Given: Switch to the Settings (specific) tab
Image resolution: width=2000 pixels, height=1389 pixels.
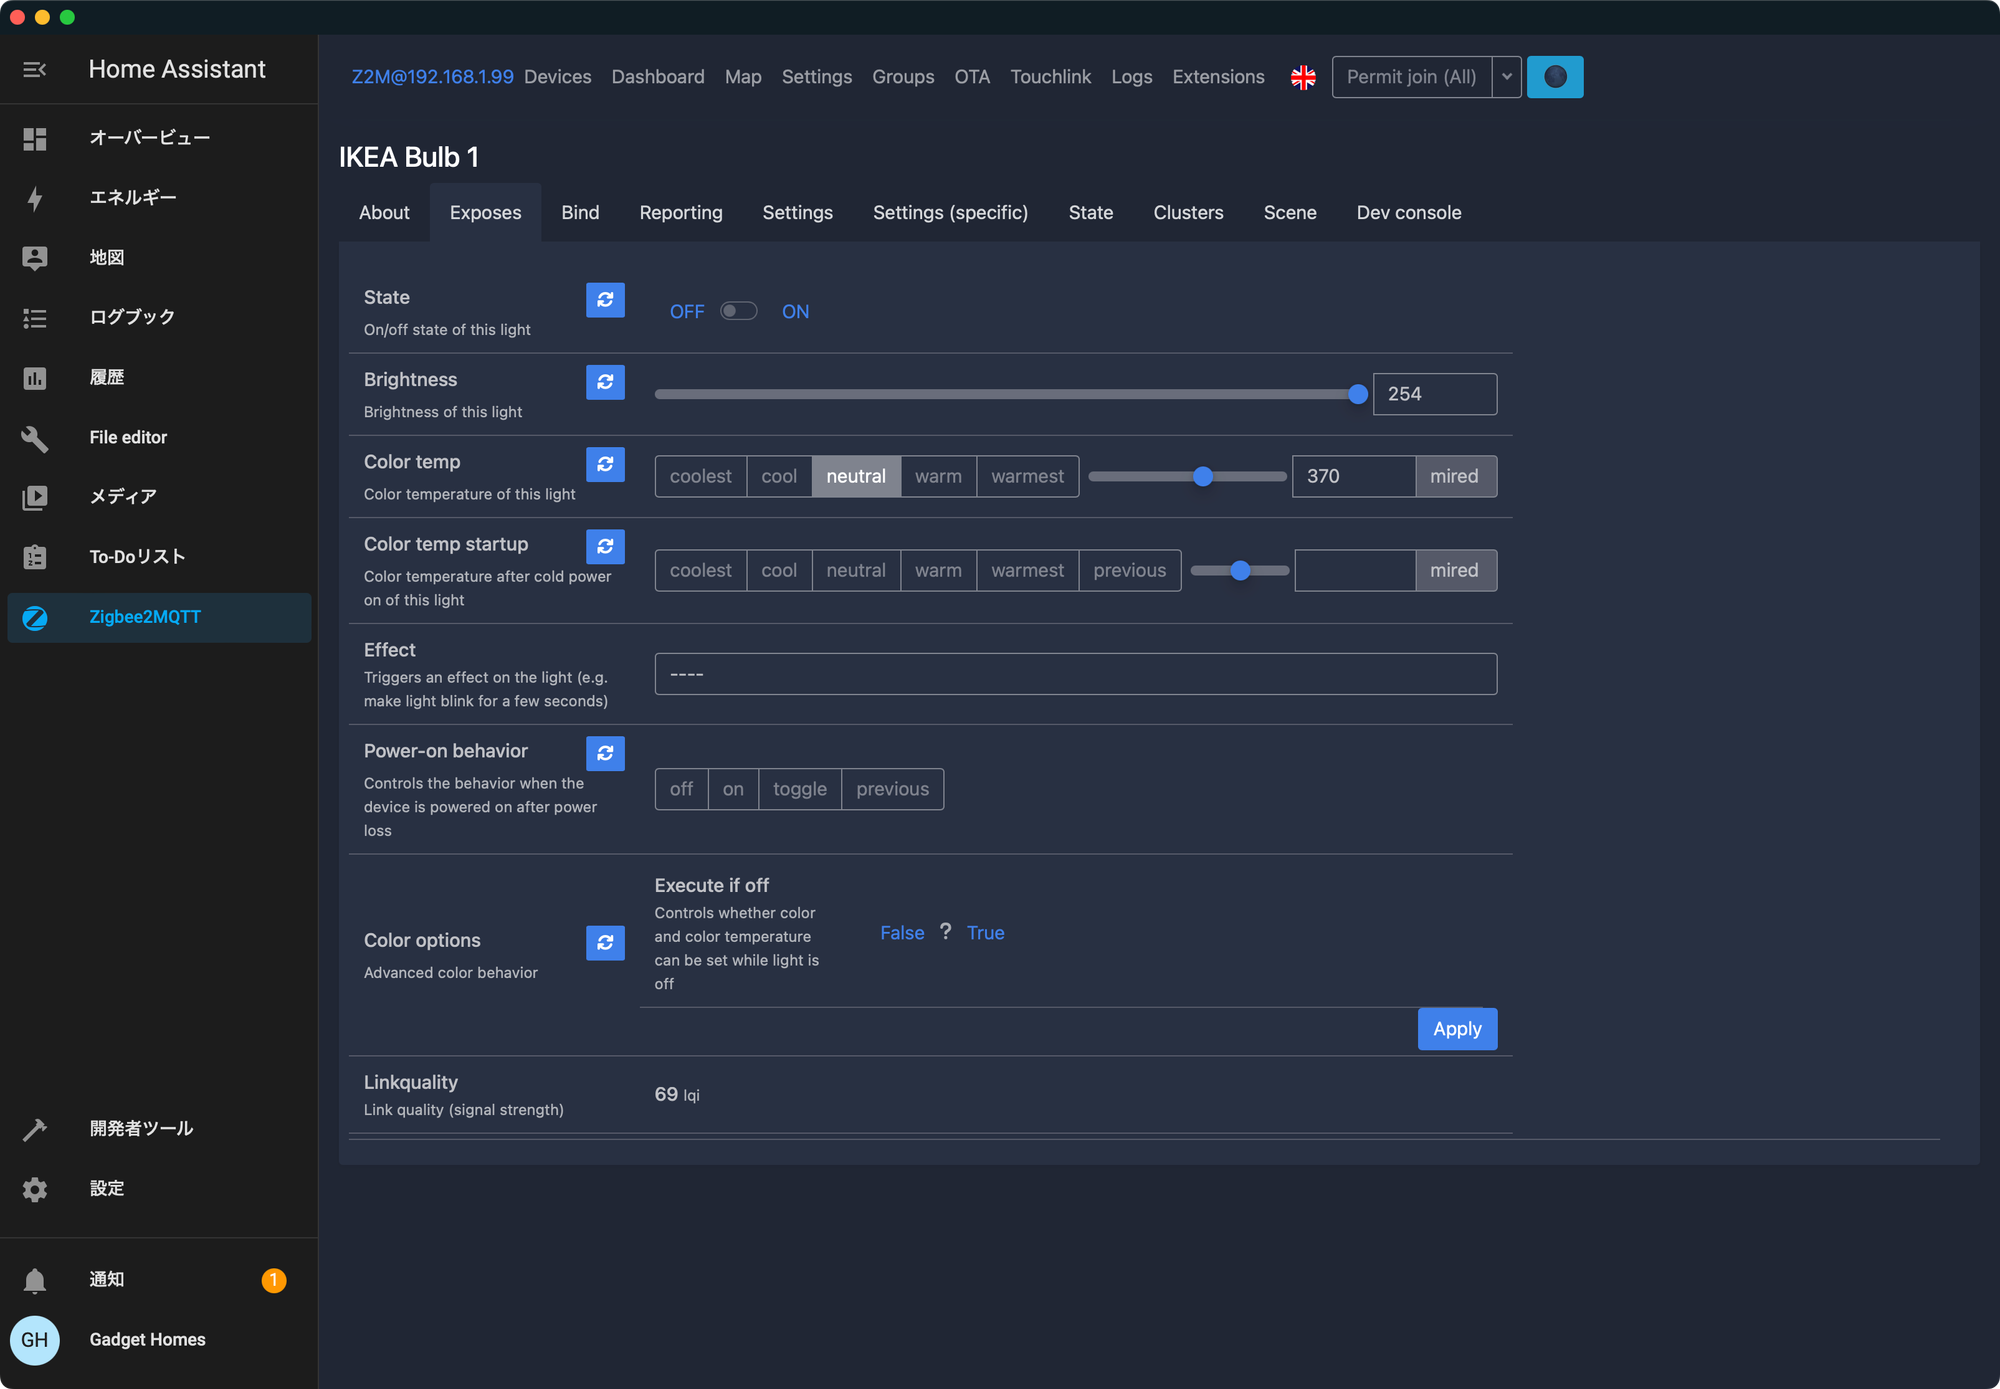Looking at the screenshot, I should tap(950, 212).
